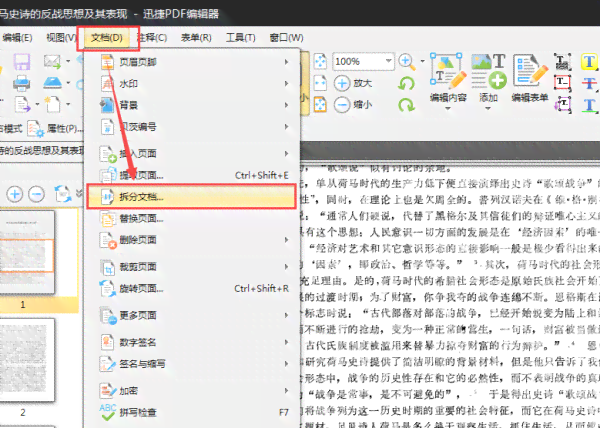Click the 添加 add content tool

tap(489, 78)
